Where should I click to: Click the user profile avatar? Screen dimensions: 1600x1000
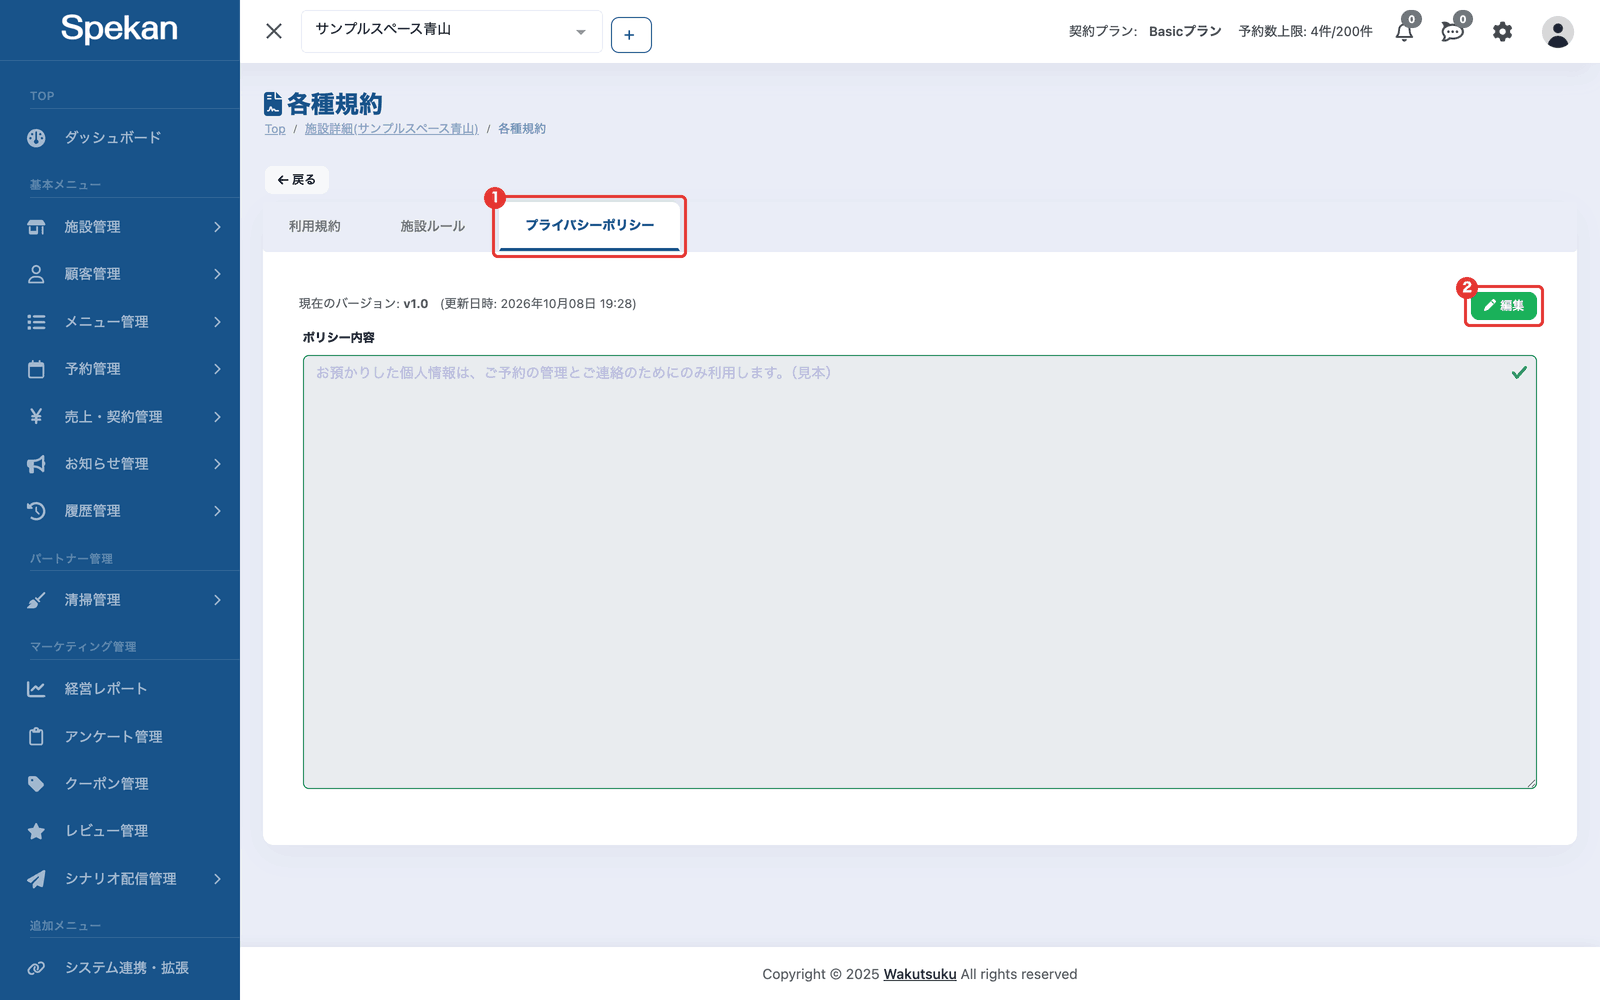(x=1557, y=32)
